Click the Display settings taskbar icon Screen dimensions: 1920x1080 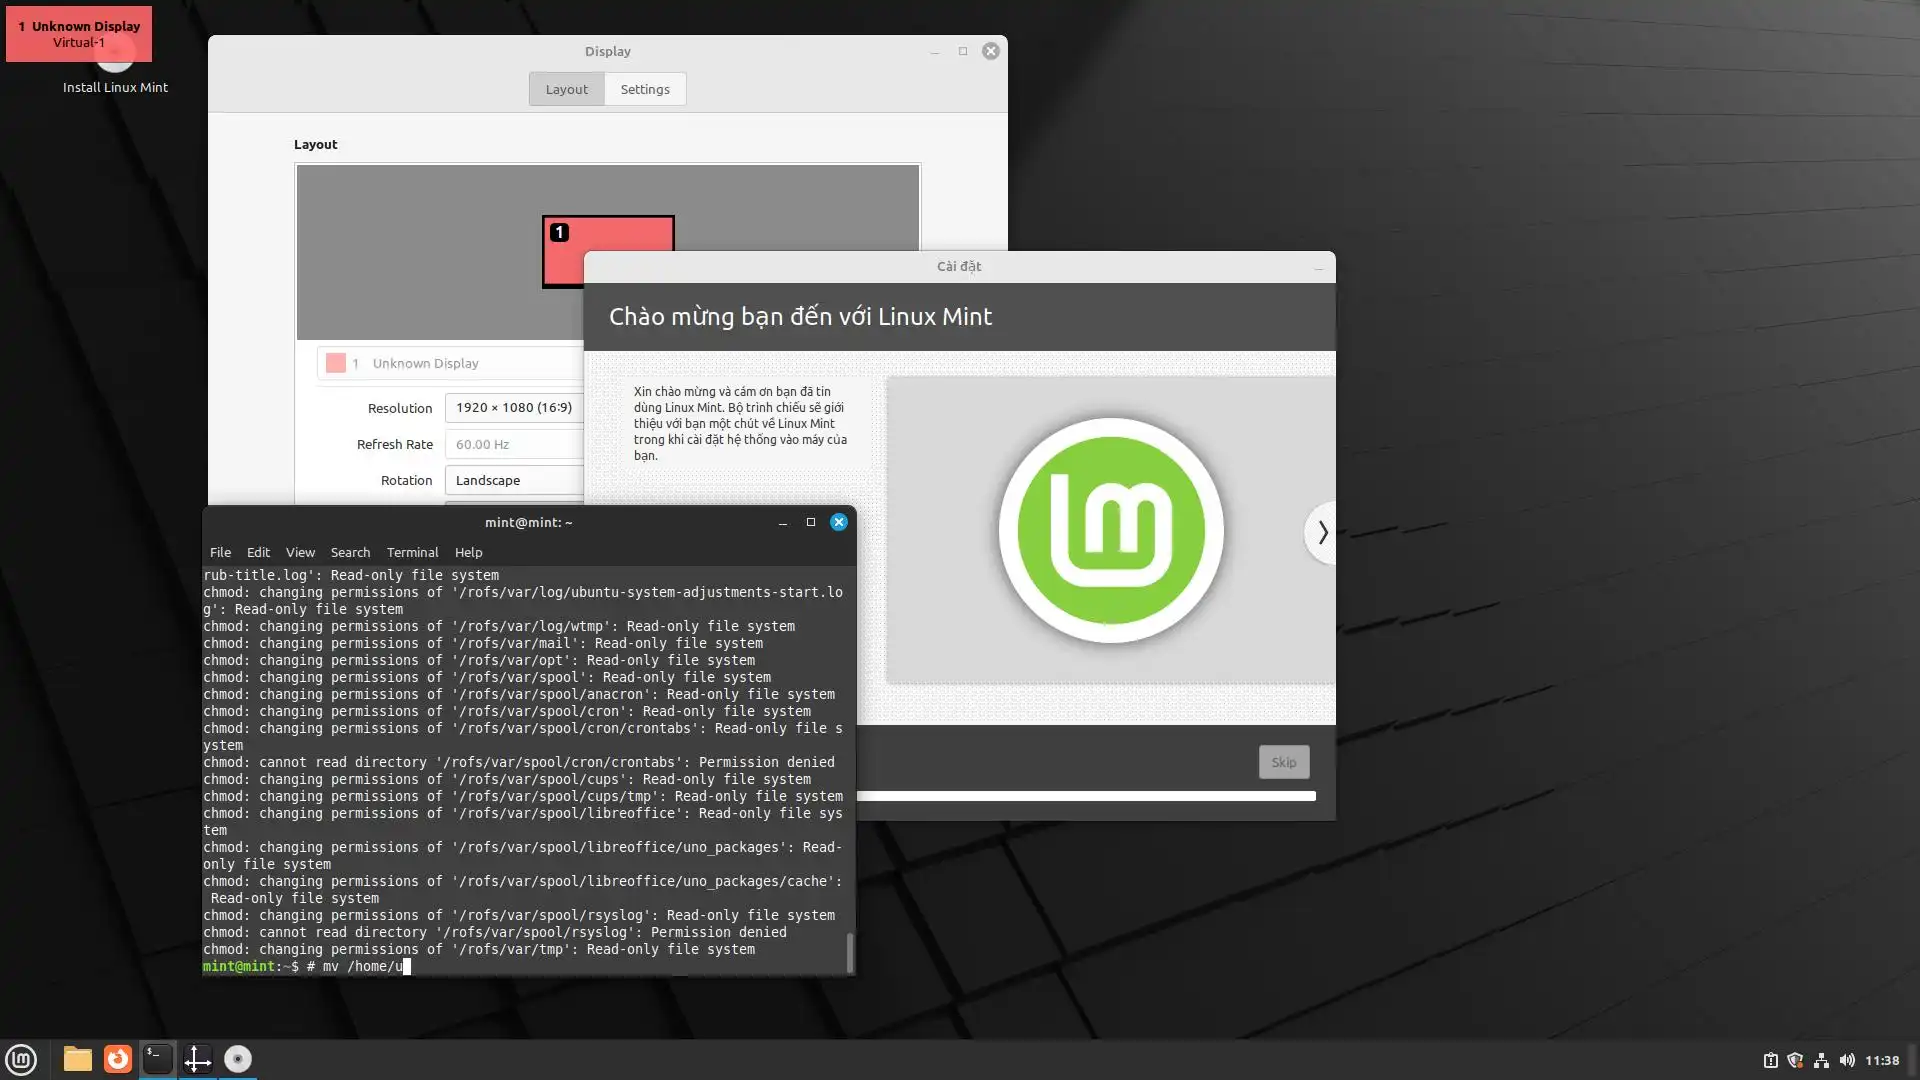point(197,1059)
